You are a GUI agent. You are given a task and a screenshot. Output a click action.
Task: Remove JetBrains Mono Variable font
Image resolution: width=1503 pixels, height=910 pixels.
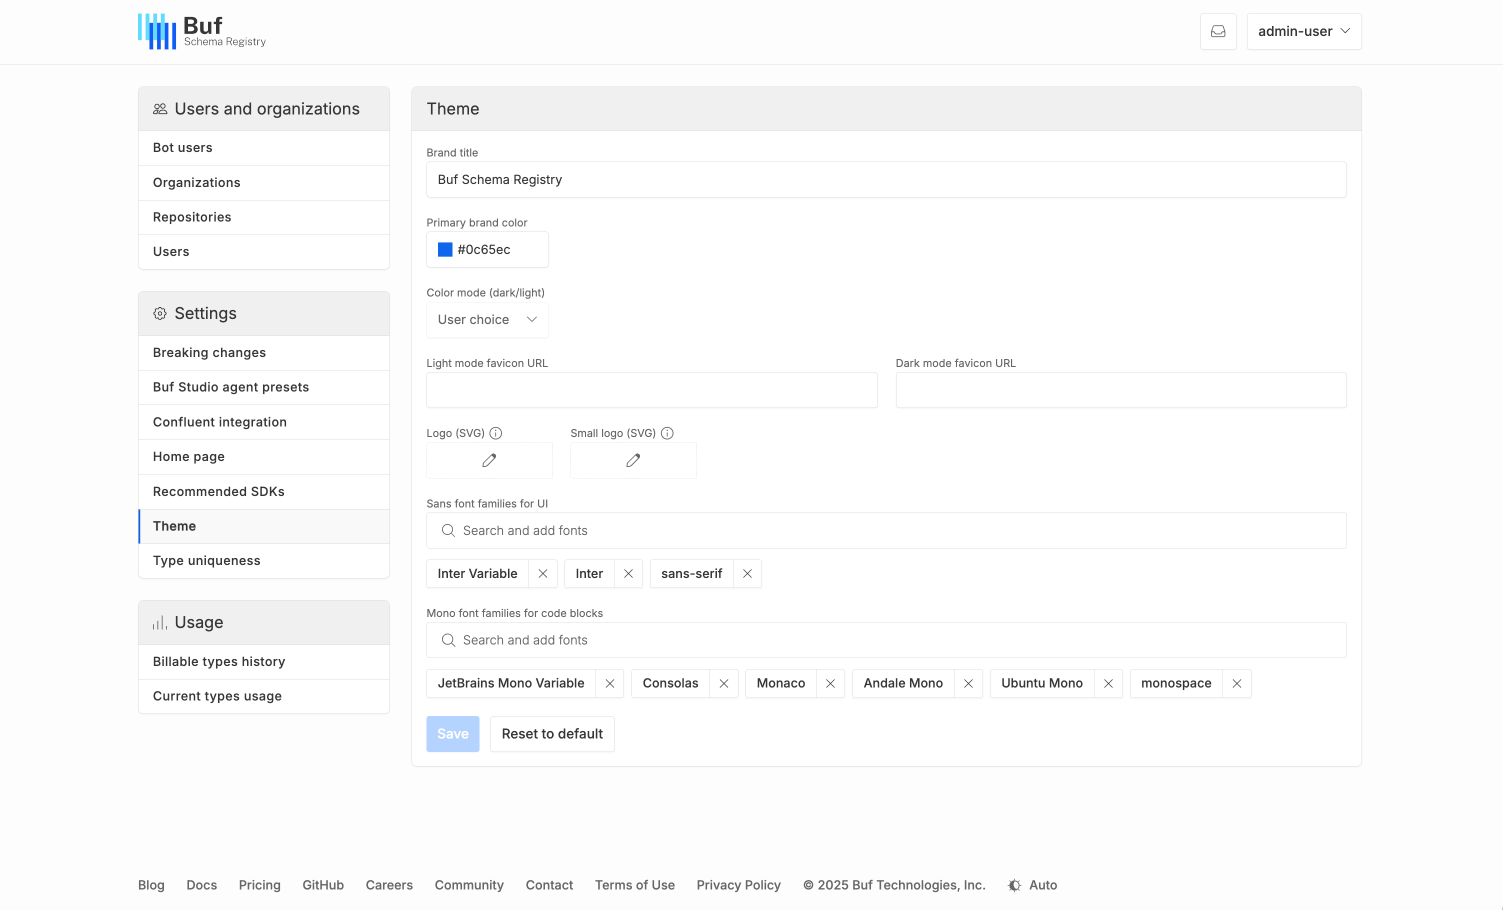610,684
